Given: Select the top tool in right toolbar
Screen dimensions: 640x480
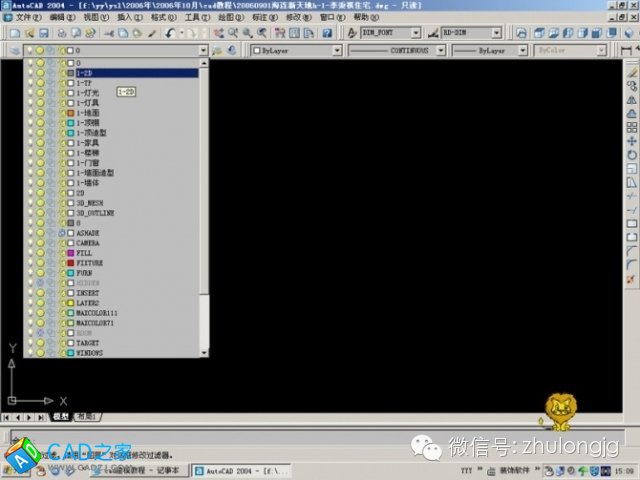Looking at the screenshot, I should tap(631, 71).
